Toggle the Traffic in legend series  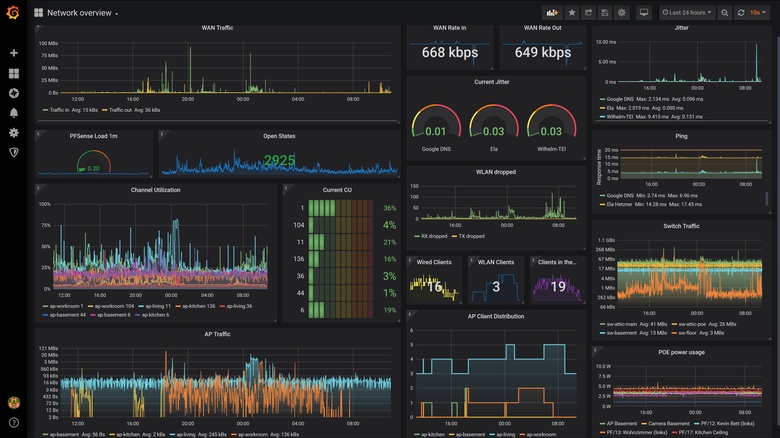click(59, 110)
